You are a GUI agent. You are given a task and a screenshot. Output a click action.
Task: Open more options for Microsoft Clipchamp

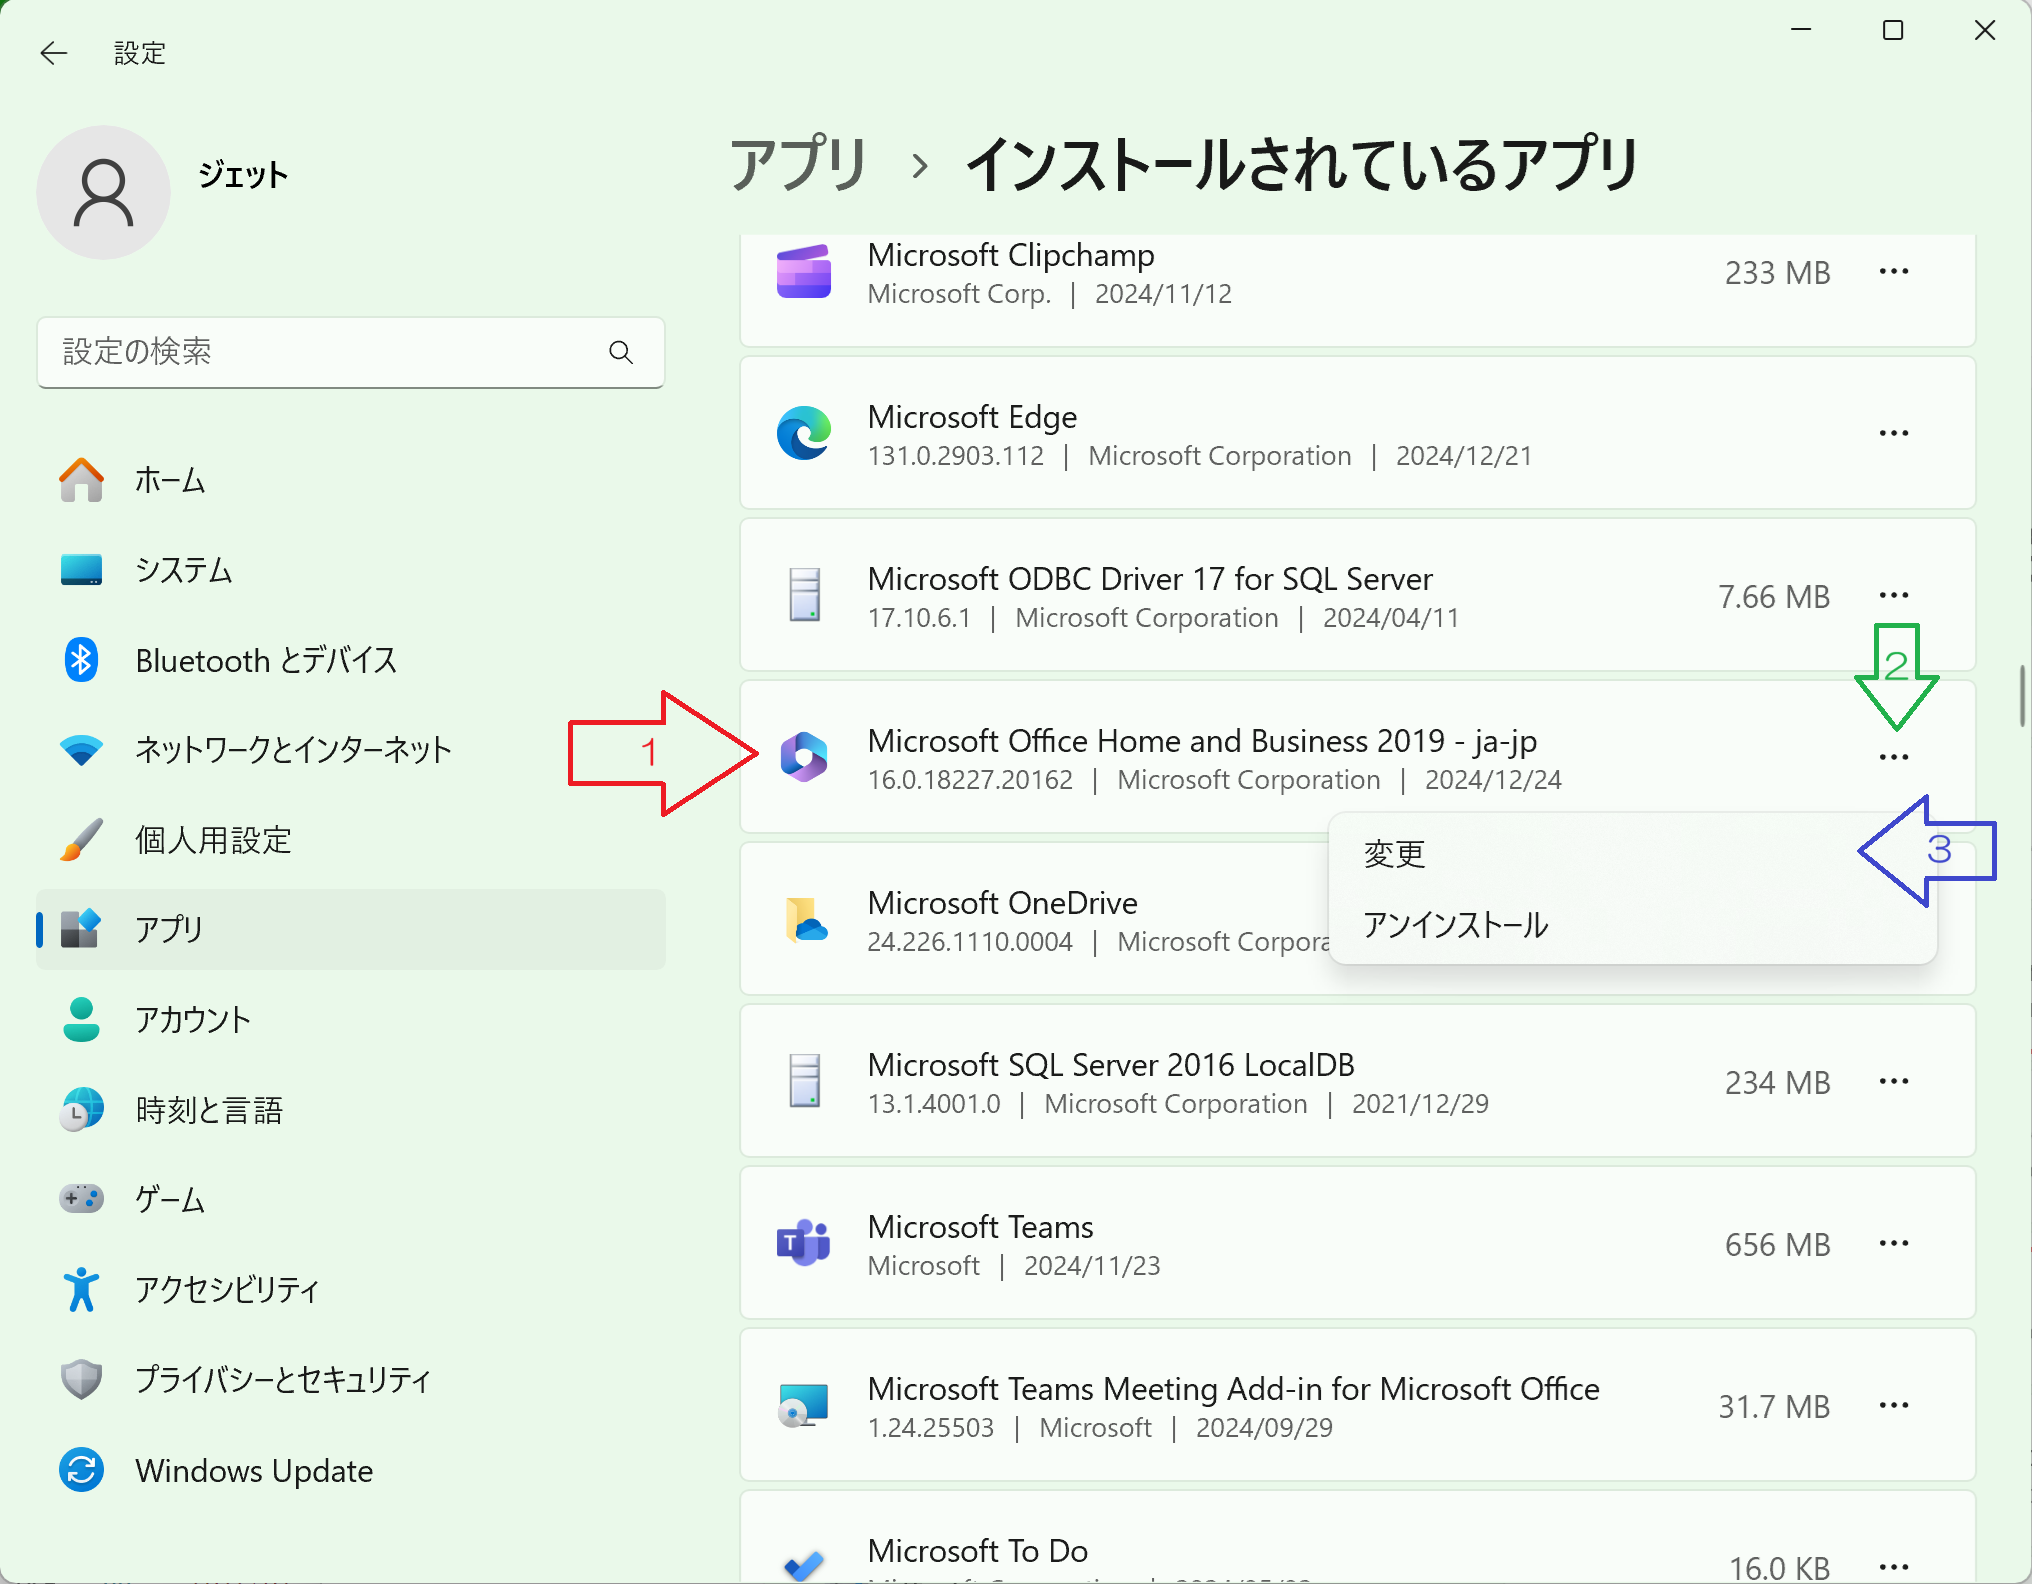tap(1894, 272)
